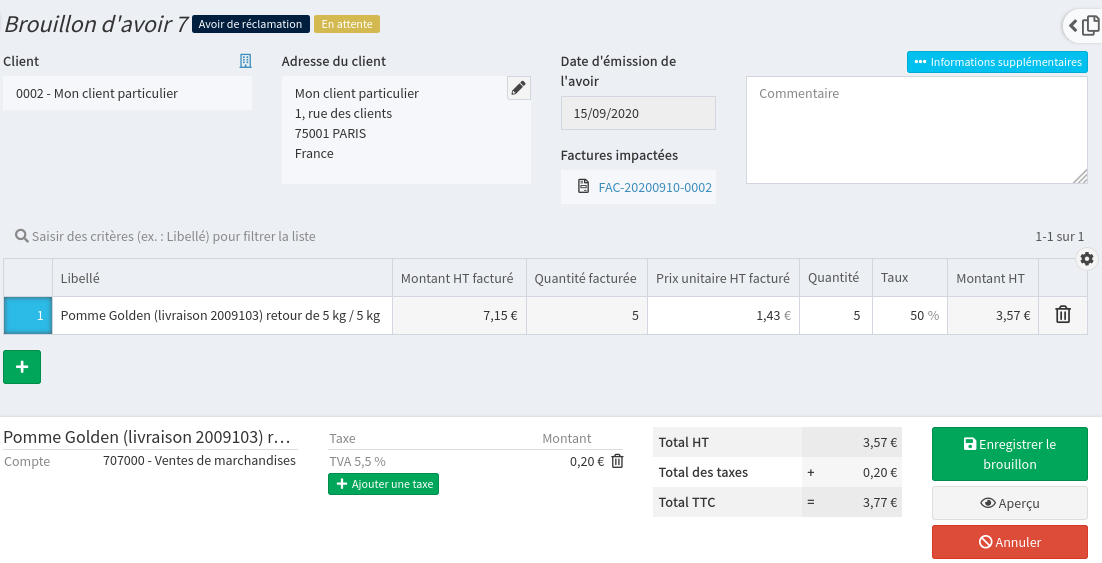Open invoice link FAC-20200910-0002
Image resolution: width=1102 pixels, height=563 pixels.
tap(654, 187)
